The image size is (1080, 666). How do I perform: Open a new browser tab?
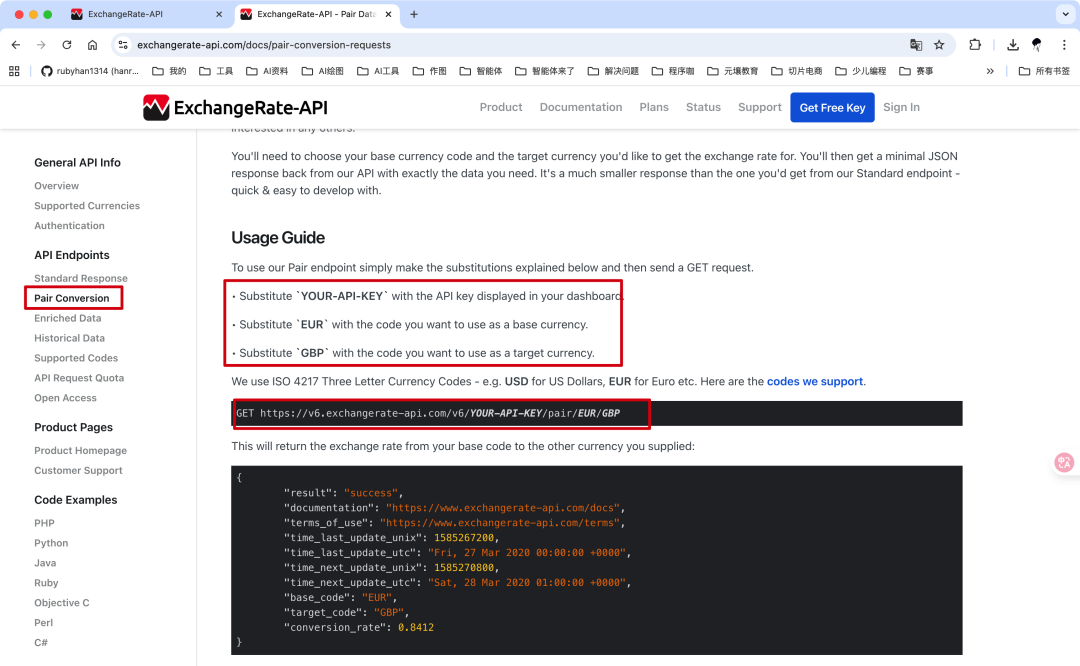(x=414, y=14)
